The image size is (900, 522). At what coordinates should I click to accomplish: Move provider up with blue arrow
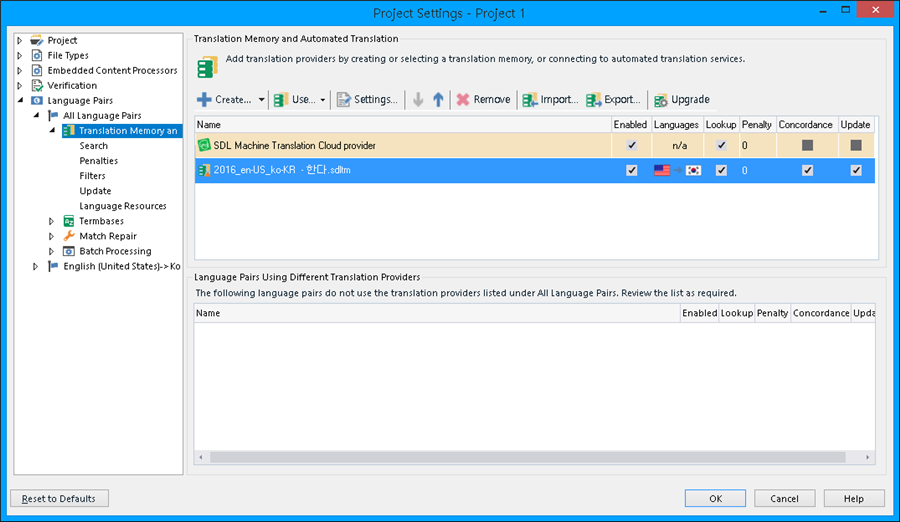coord(438,99)
